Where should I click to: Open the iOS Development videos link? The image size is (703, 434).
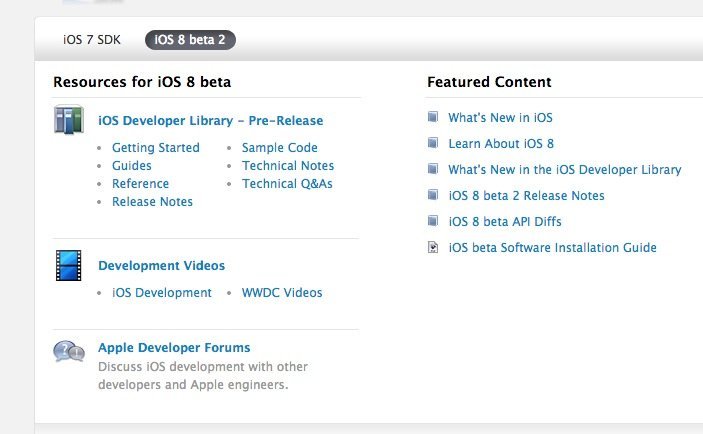click(161, 293)
